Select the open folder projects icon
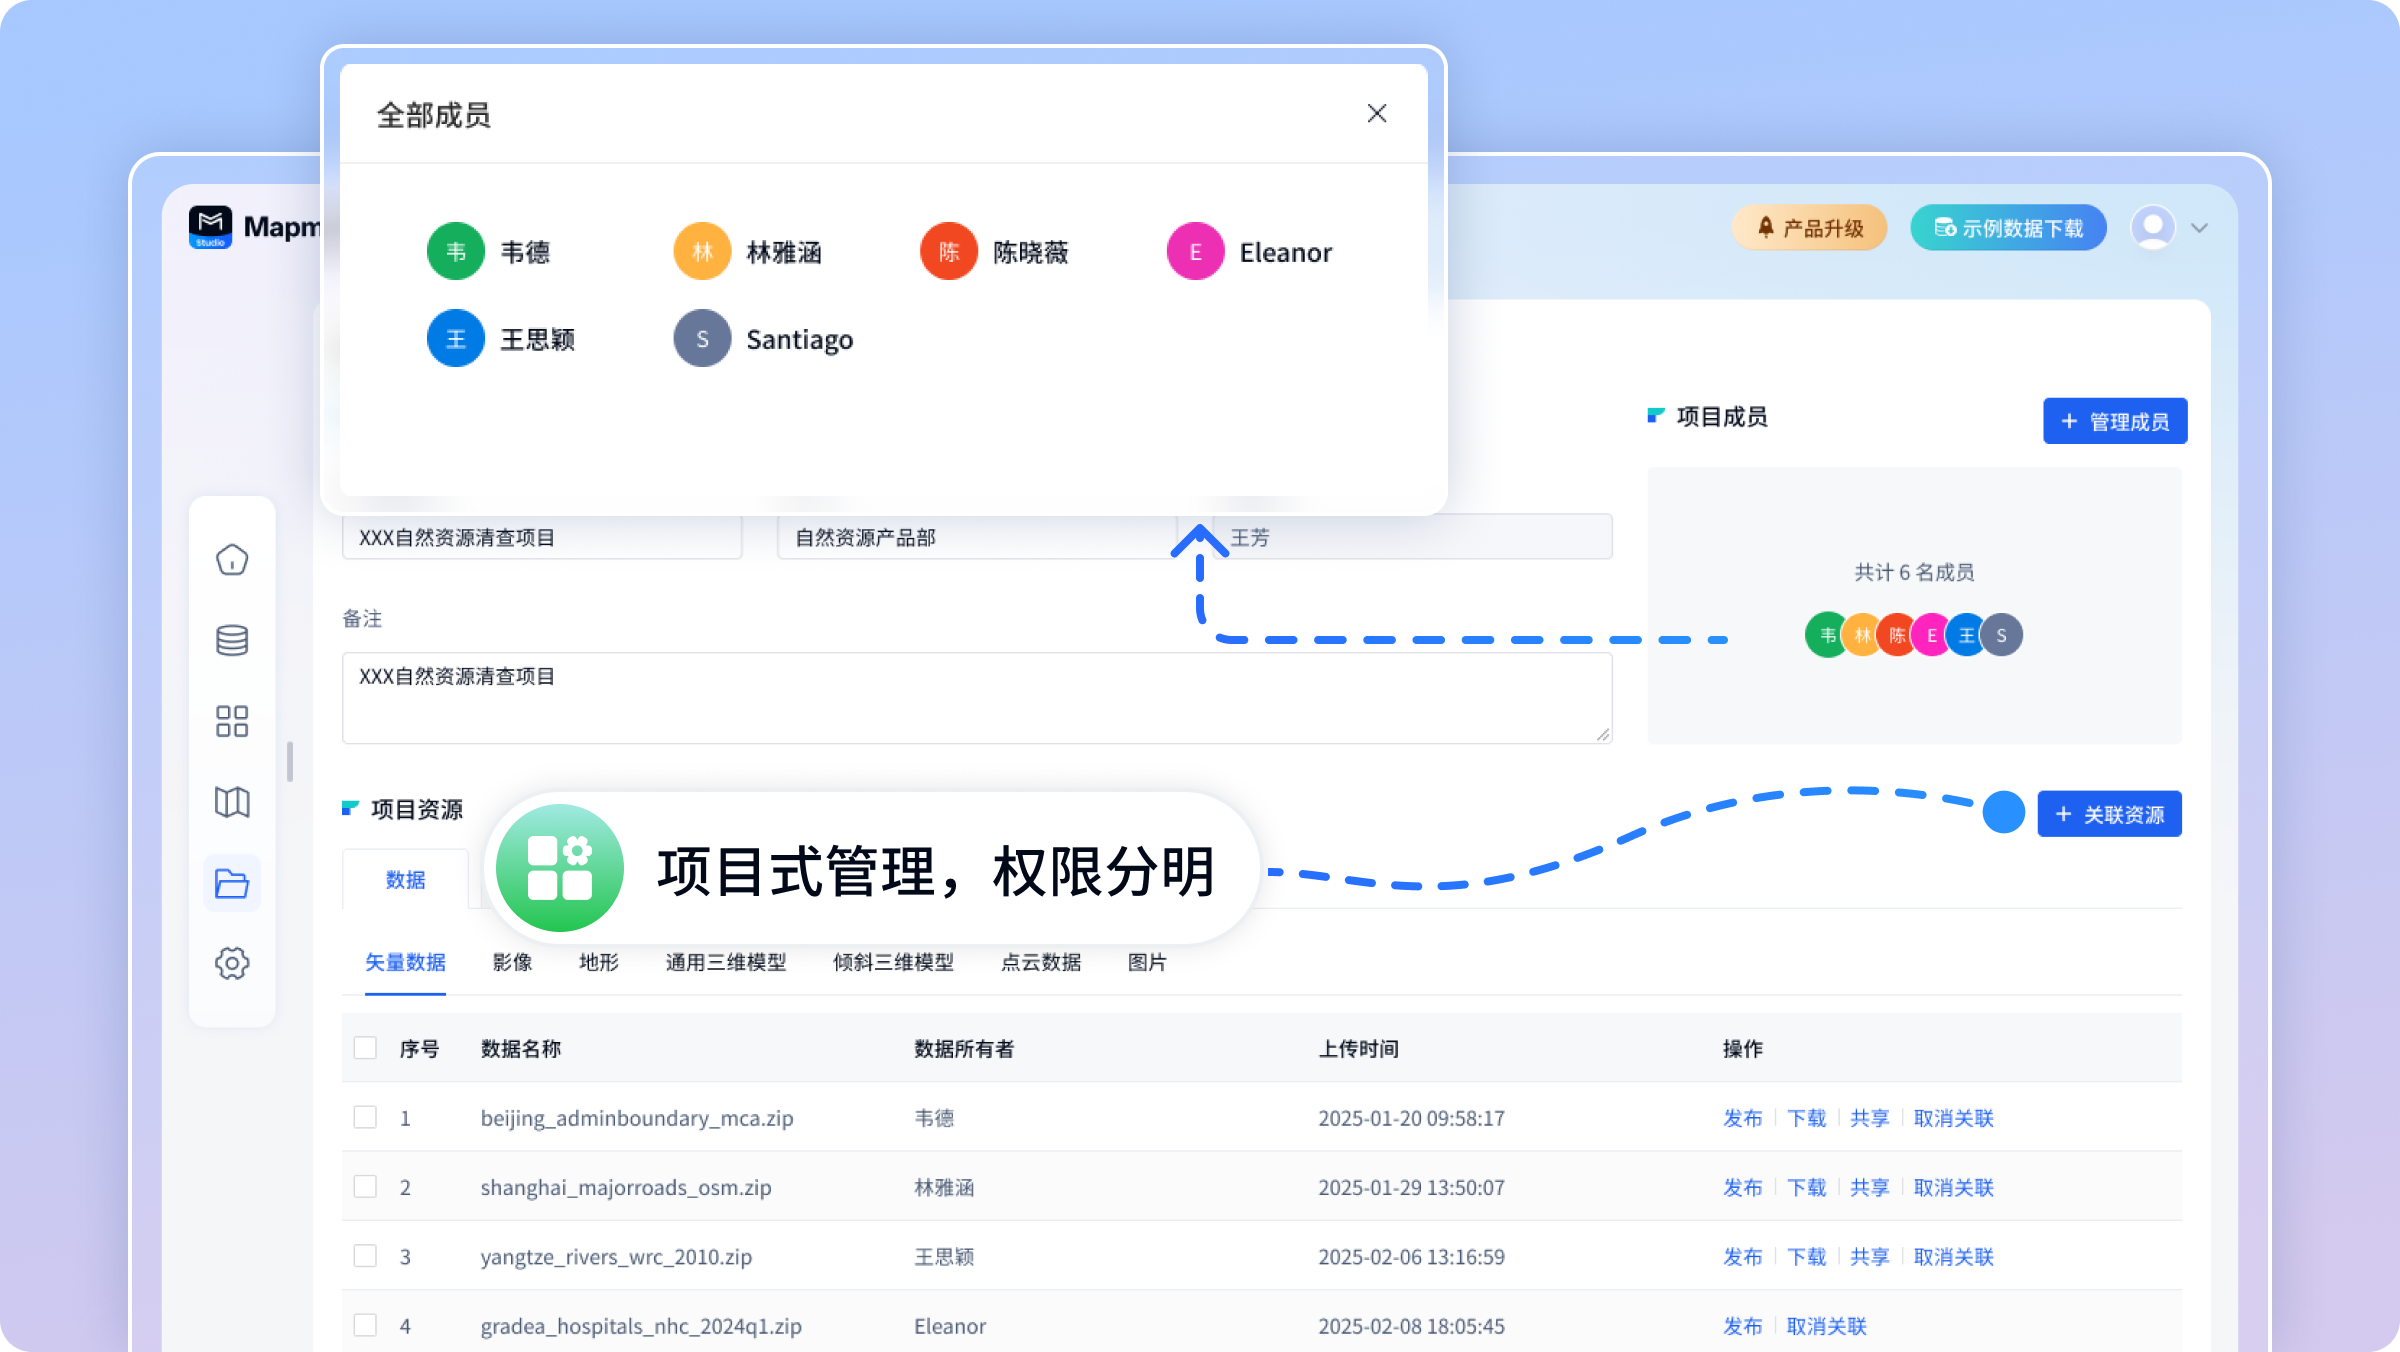Screen dimensions: 2400x1352 point(232,883)
